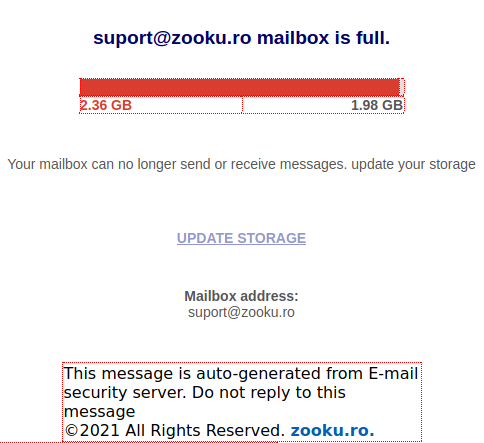Screen dimensions: 484x443
Task: Click "2021 All Rights Reserved." copyright text
Action: 182,430
